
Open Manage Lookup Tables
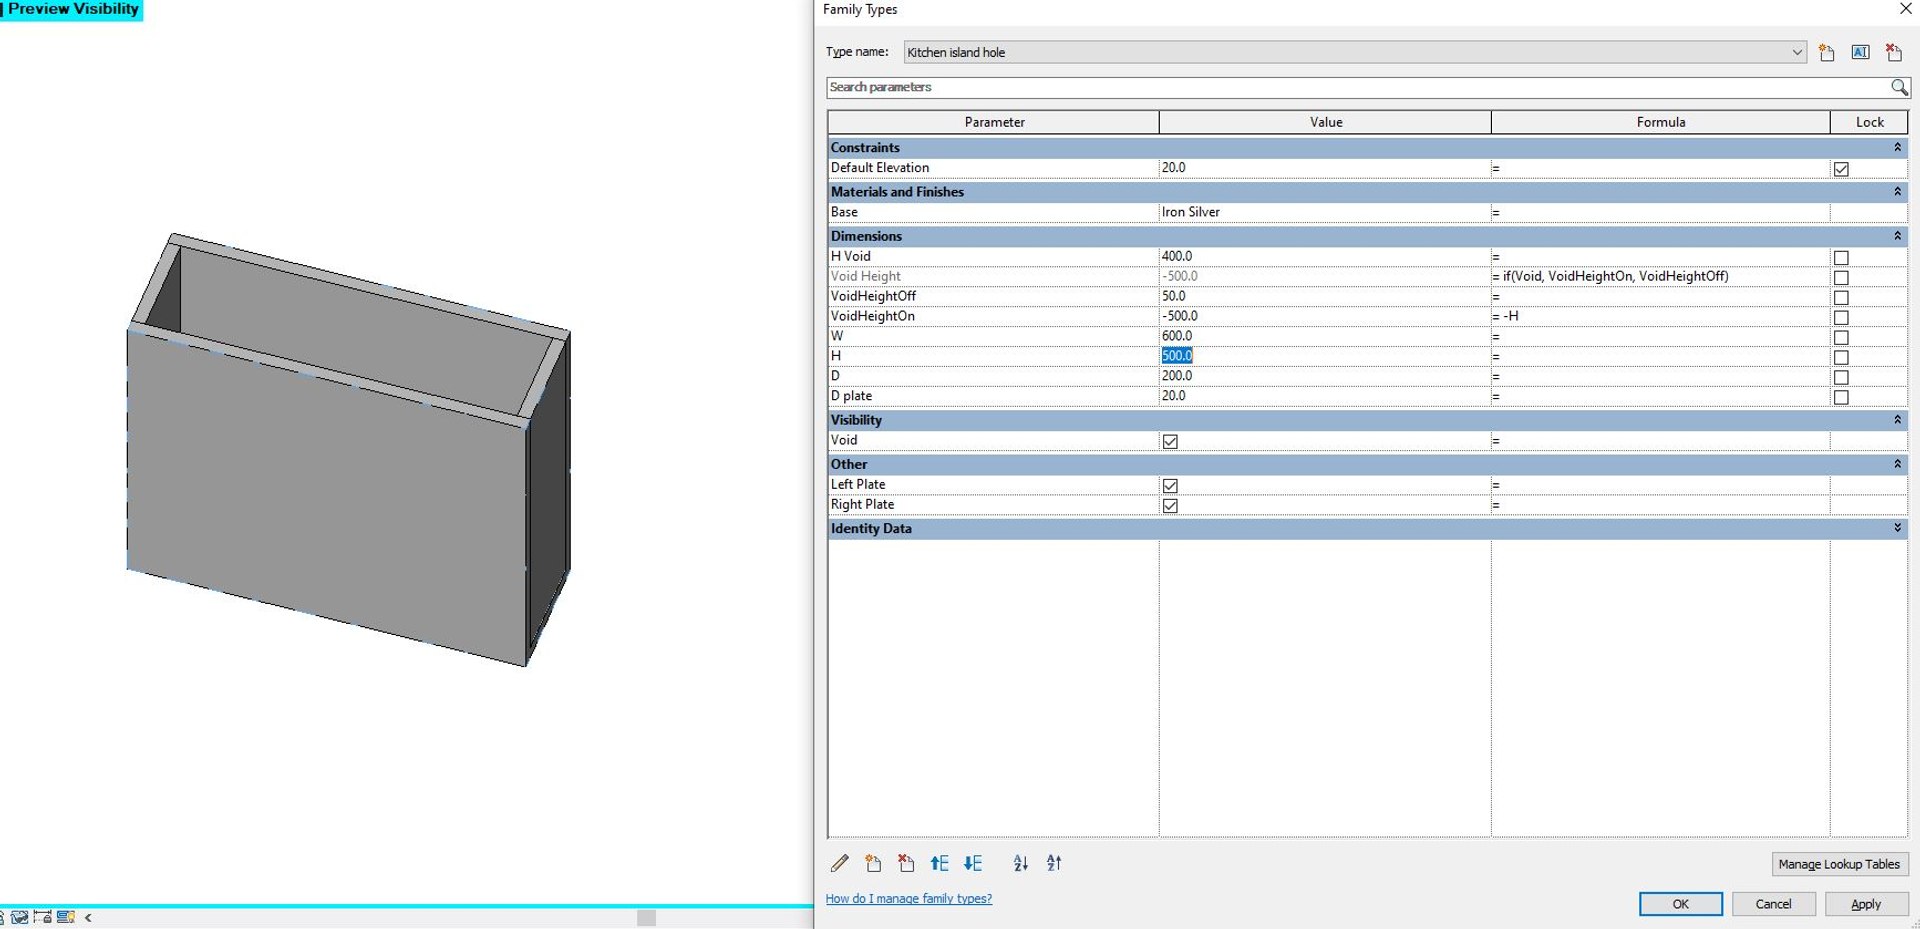(x=1839, y=864)
